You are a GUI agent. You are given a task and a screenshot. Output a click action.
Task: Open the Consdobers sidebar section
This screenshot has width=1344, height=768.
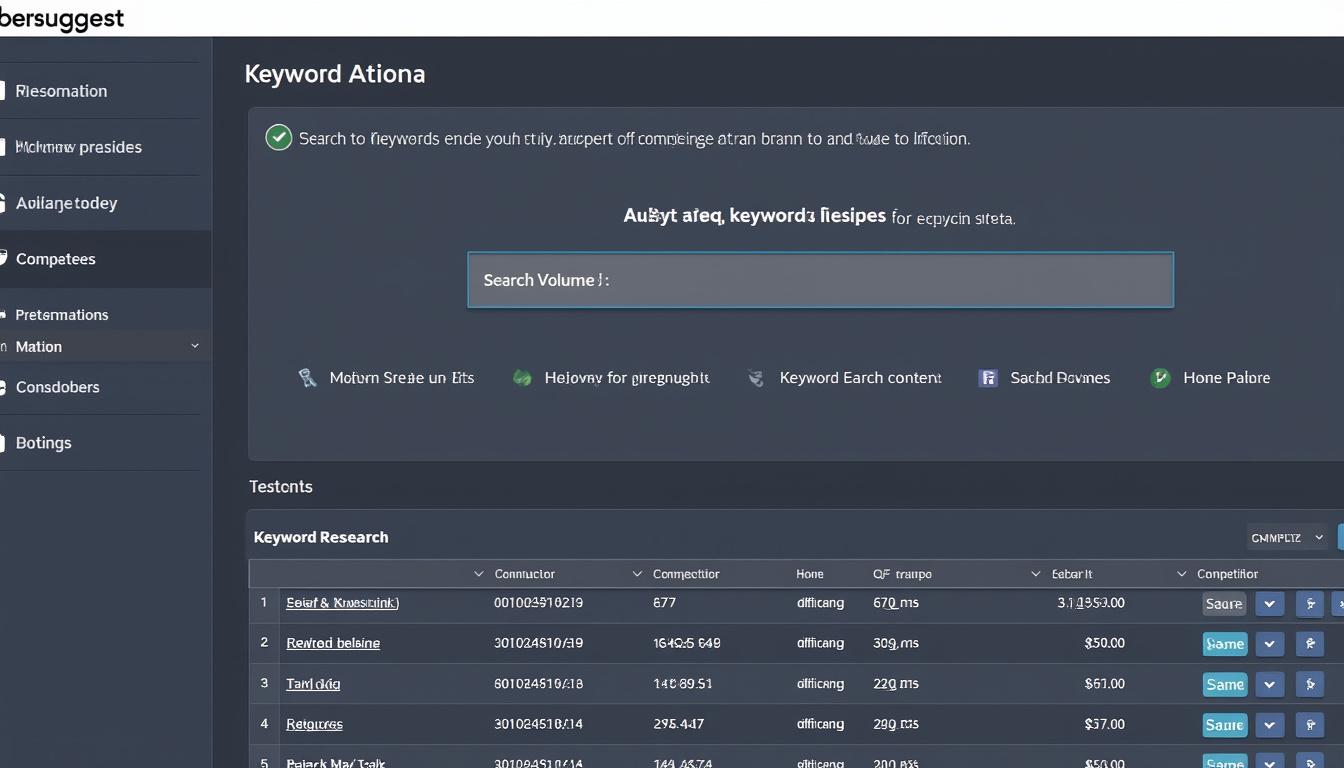pyautogui.click(x=58, y=387)
